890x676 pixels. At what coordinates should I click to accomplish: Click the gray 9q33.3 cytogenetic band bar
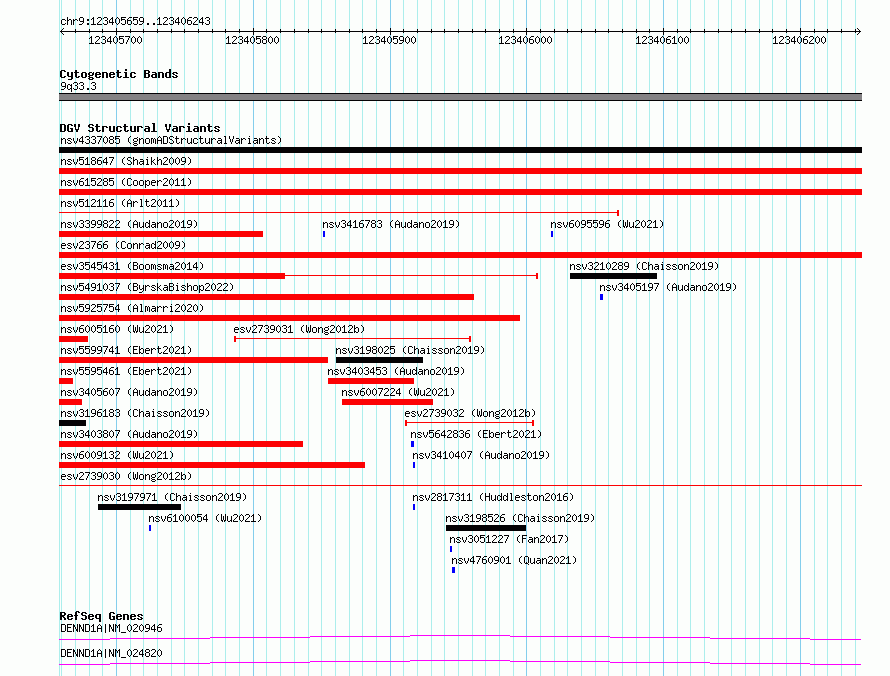(x=460, y=97)
